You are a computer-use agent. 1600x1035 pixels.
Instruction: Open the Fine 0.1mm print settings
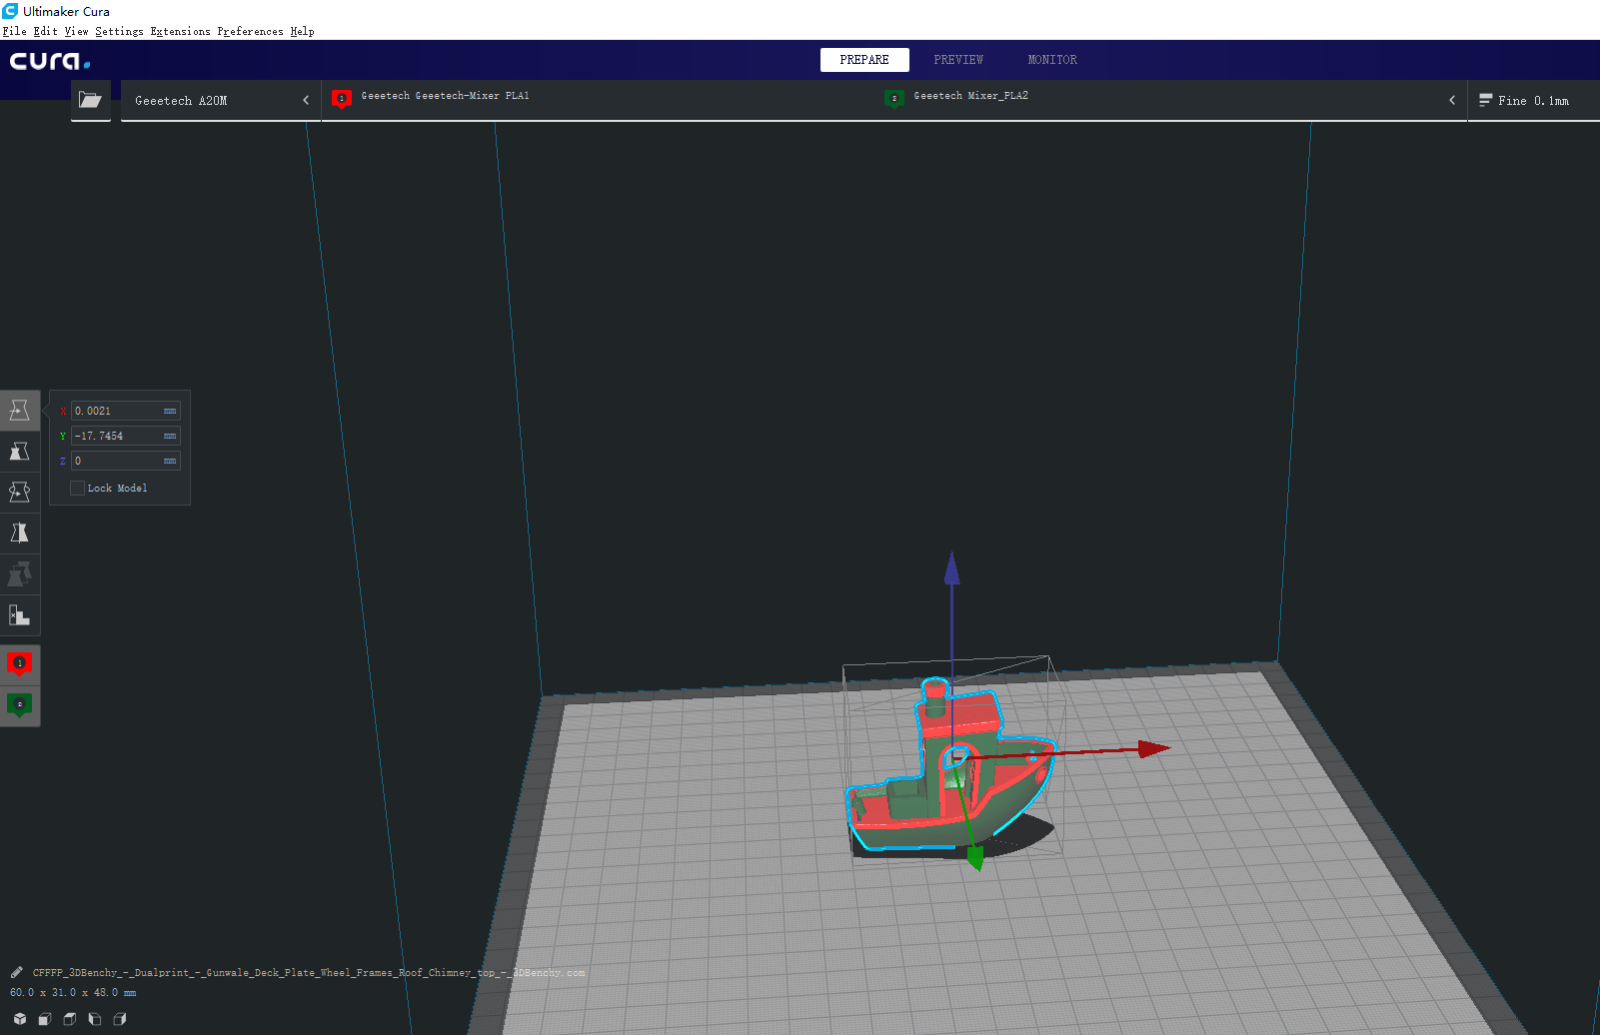pyautogui.click(x=1533, y=100)
